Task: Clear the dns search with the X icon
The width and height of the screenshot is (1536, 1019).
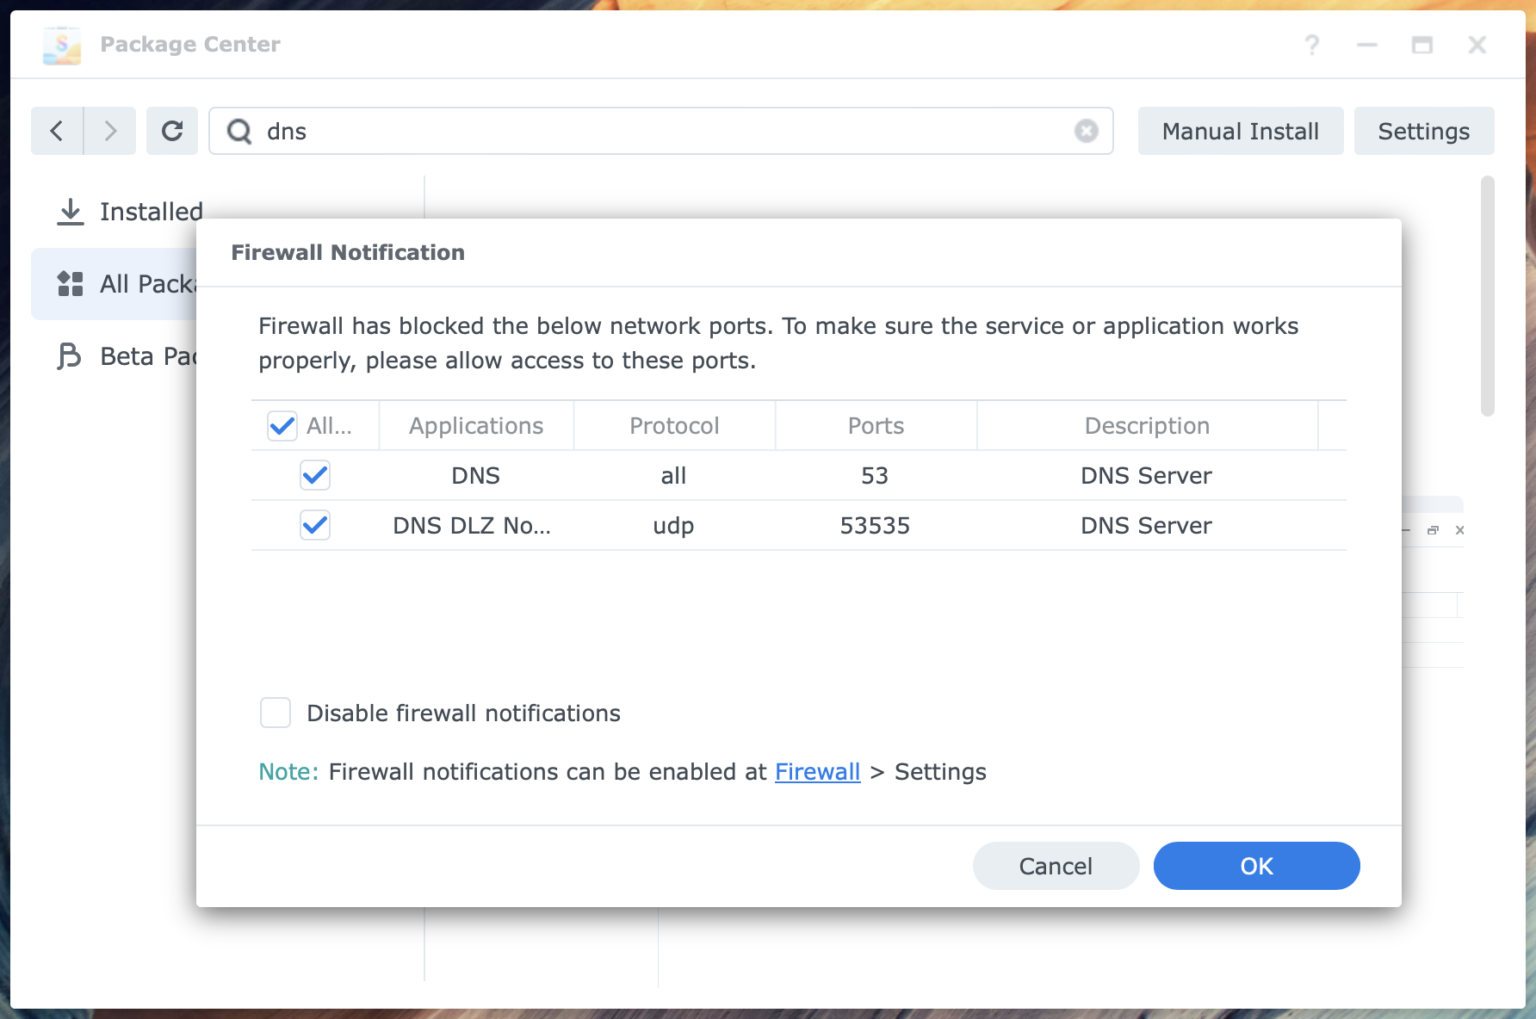Action: [x=1086, y=130]
